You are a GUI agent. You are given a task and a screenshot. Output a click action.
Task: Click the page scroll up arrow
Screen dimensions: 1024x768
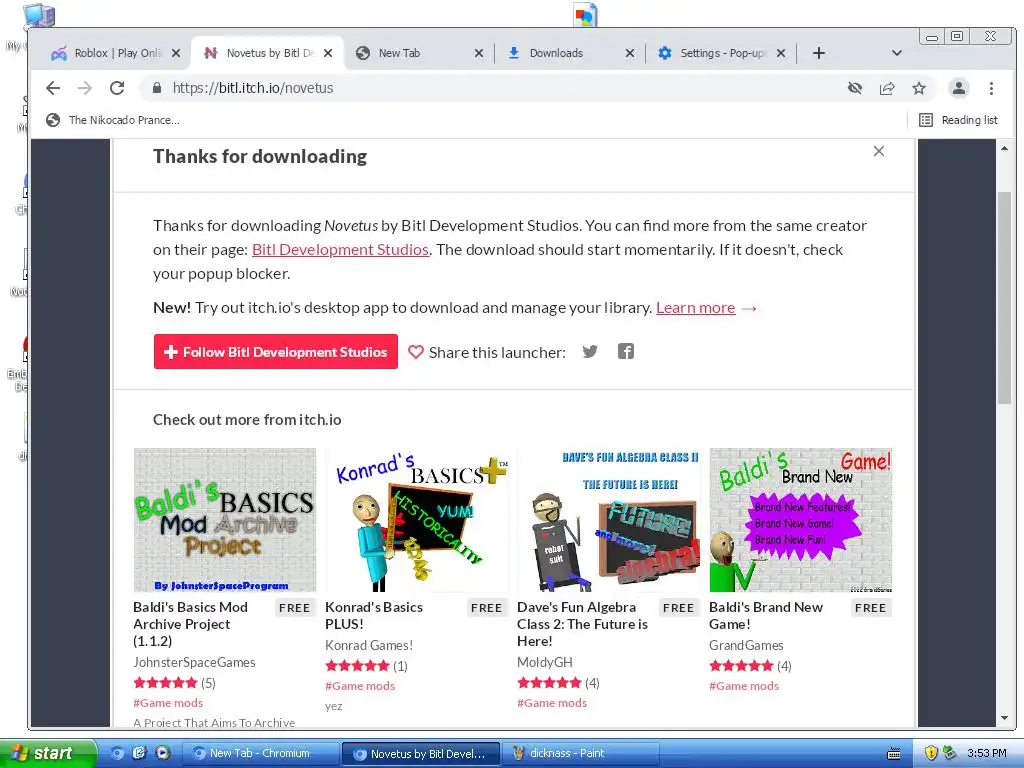(1004, 148)
